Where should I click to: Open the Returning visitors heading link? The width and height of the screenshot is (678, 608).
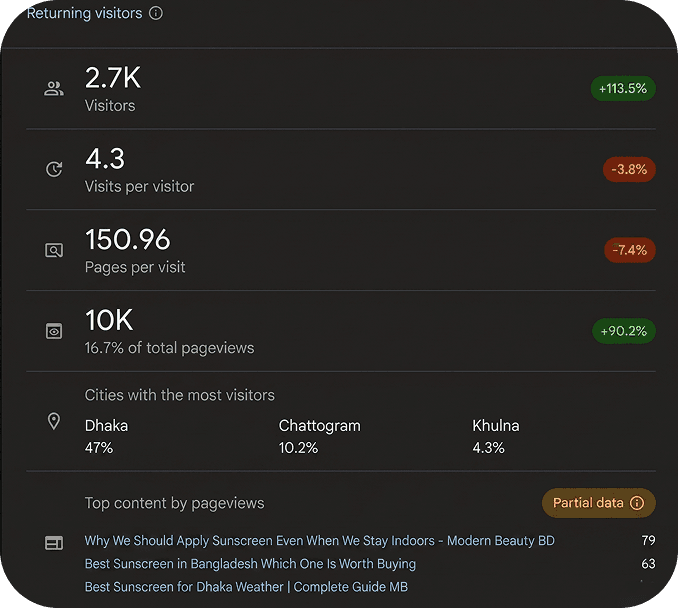pos(84,13)
